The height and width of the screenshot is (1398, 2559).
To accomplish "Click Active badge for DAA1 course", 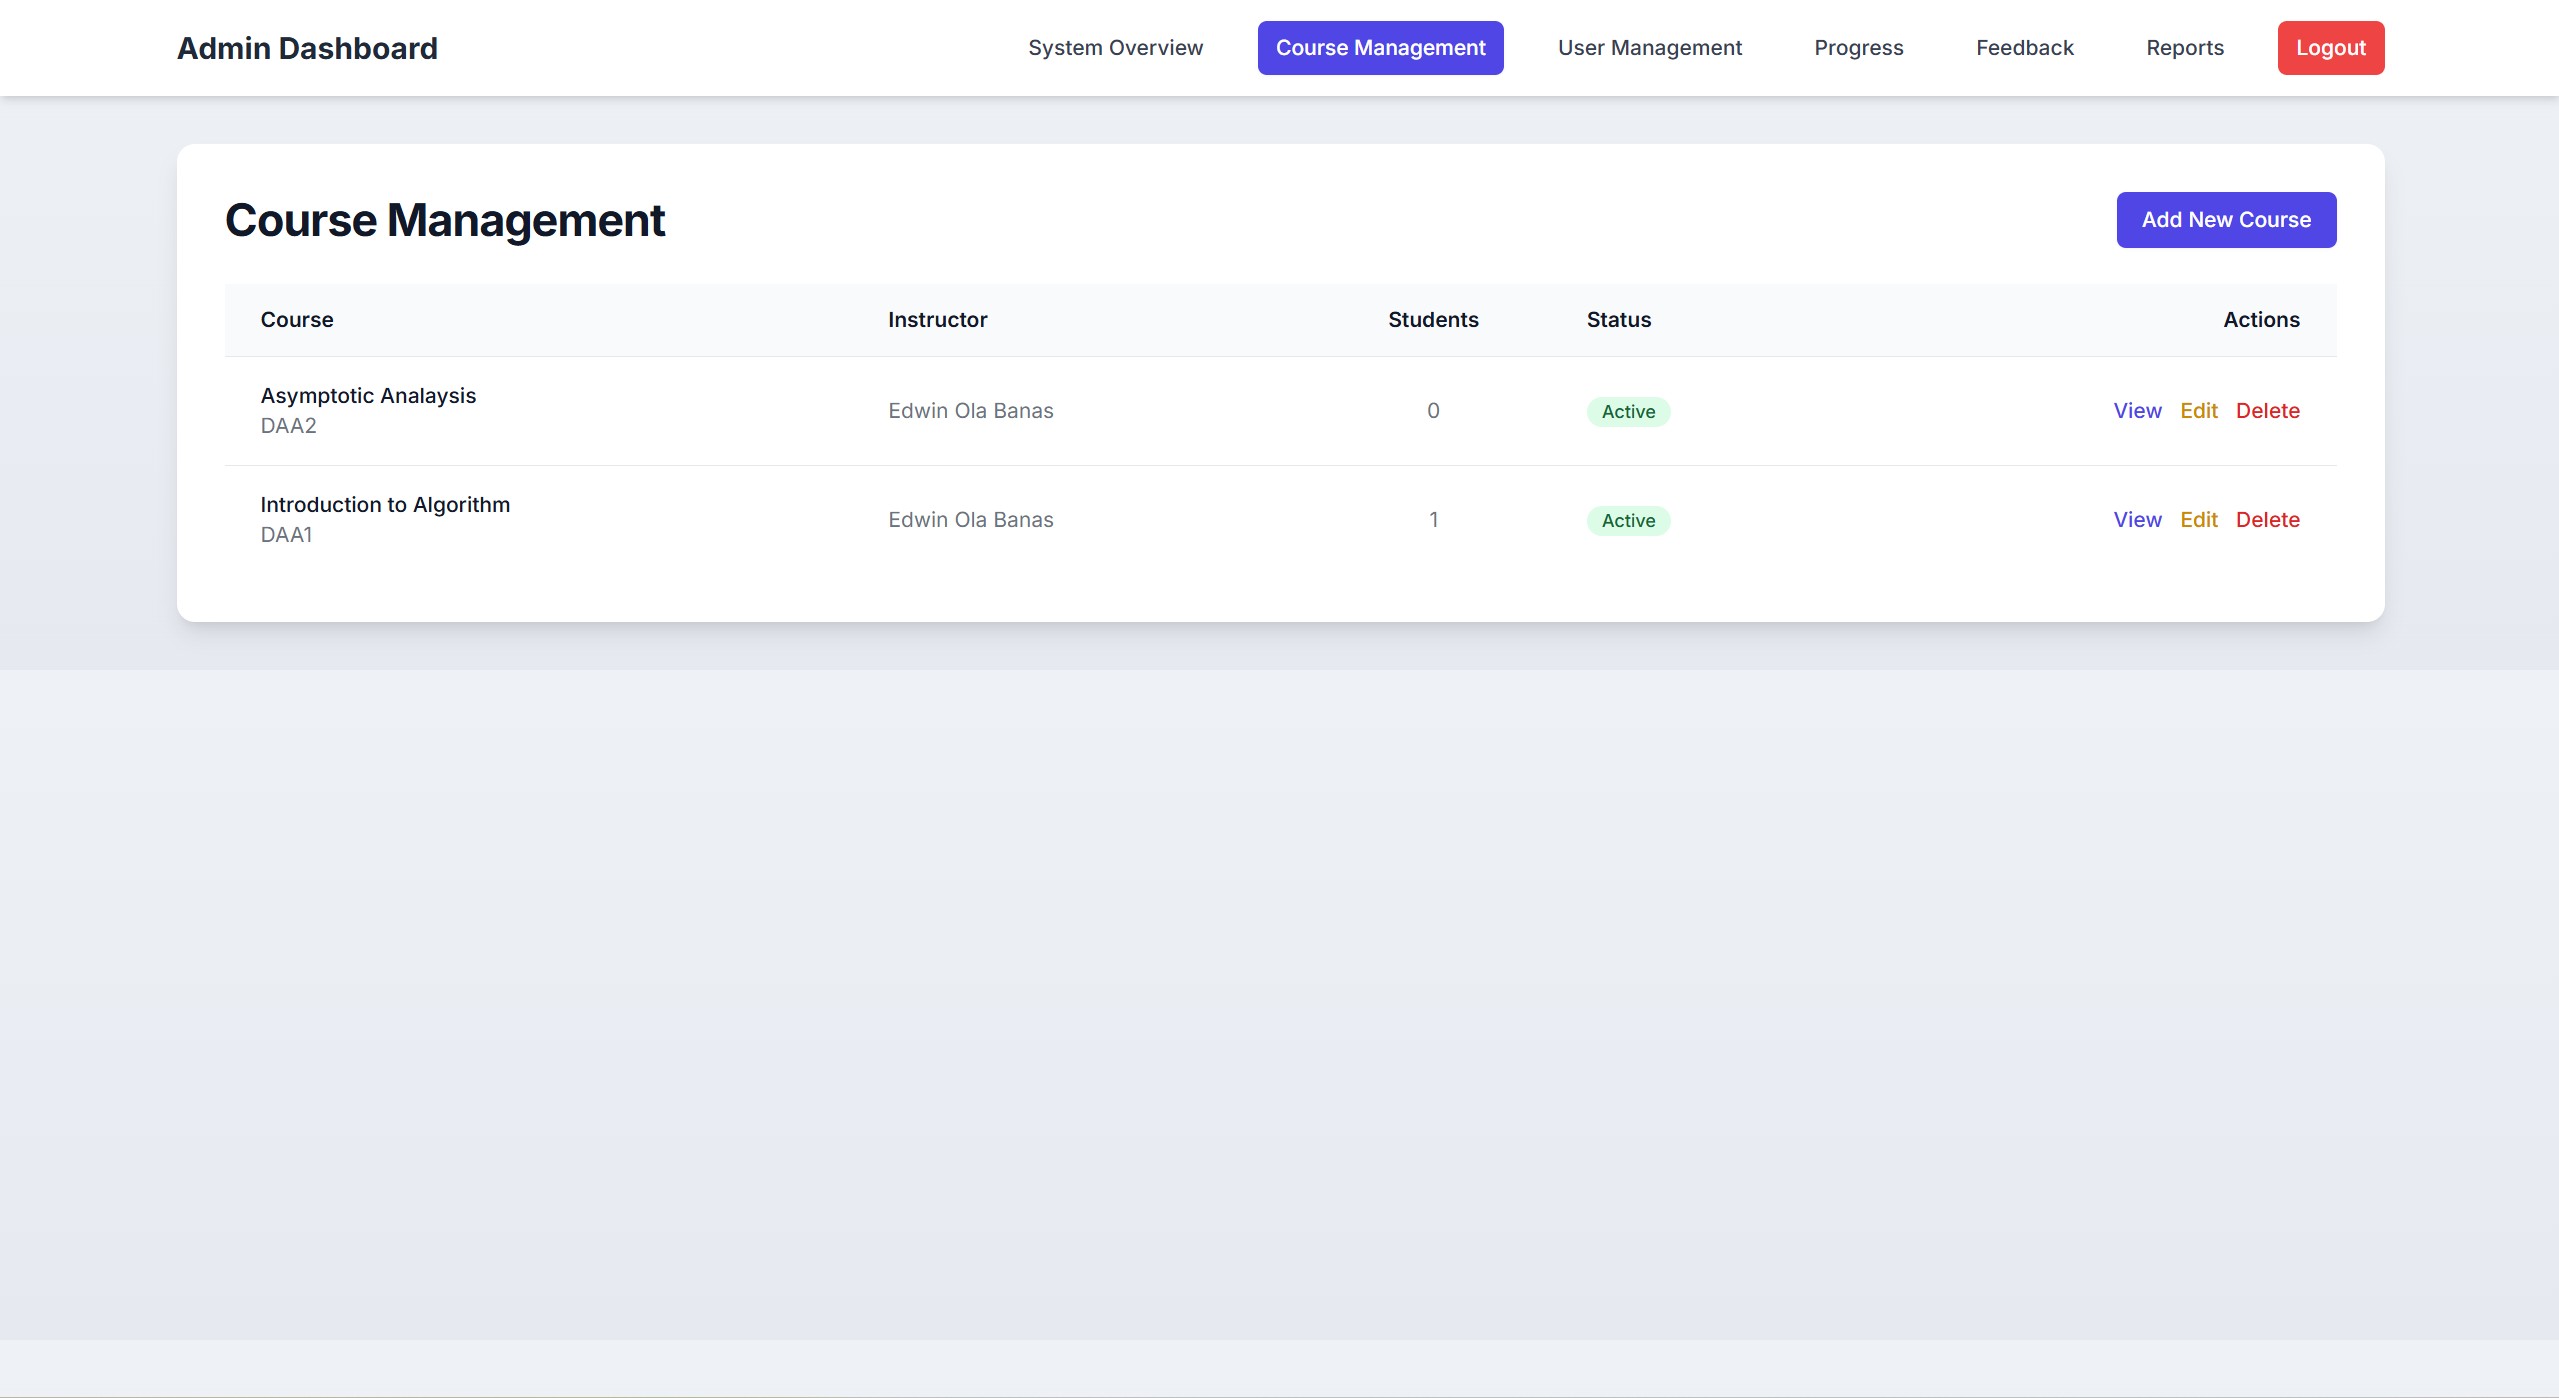I will [1627, 521].
